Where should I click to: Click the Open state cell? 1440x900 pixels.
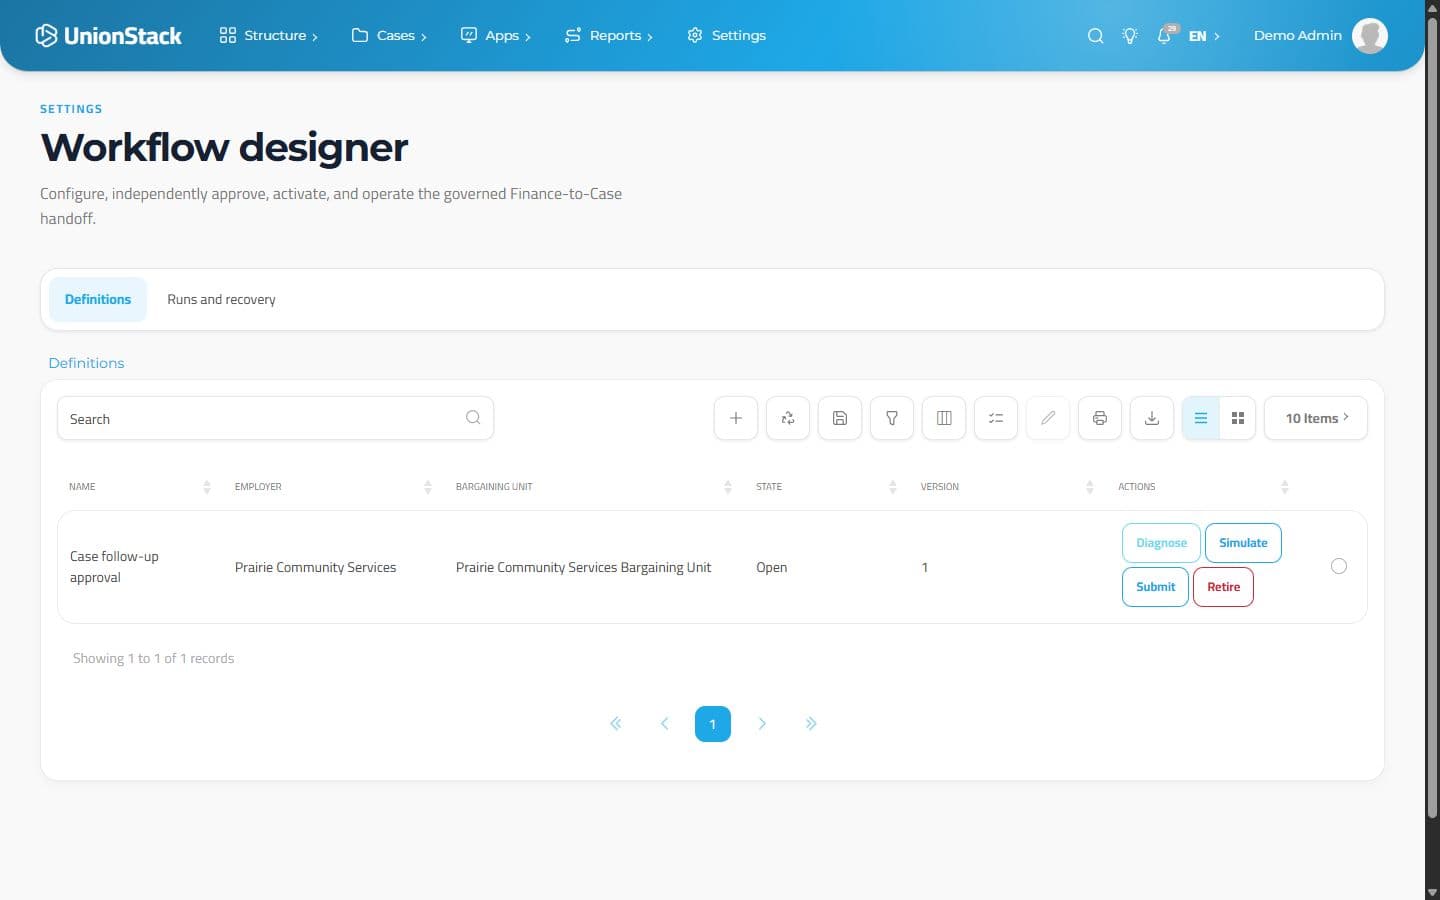(x=771, y=567)
